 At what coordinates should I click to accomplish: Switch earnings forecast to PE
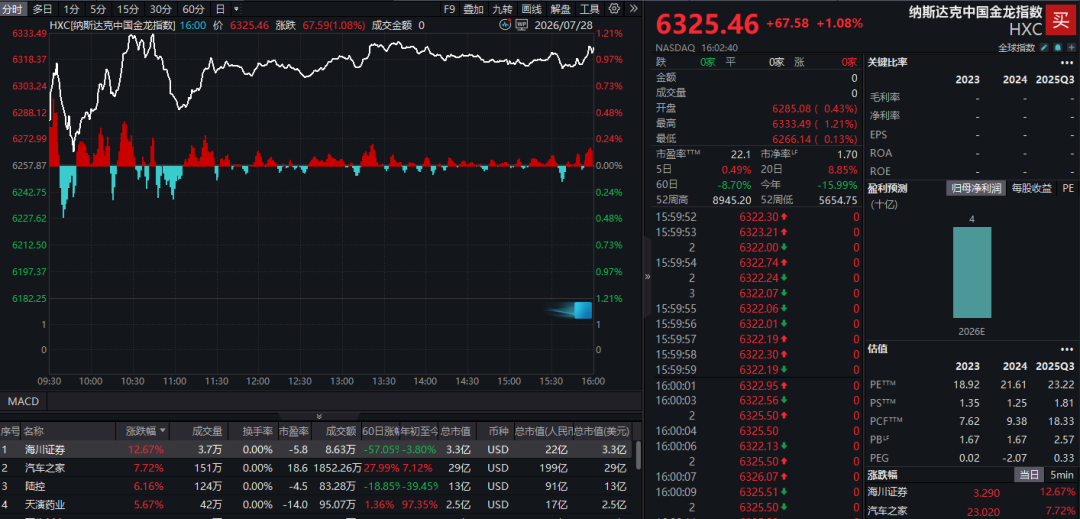(x=1067, y=187)
